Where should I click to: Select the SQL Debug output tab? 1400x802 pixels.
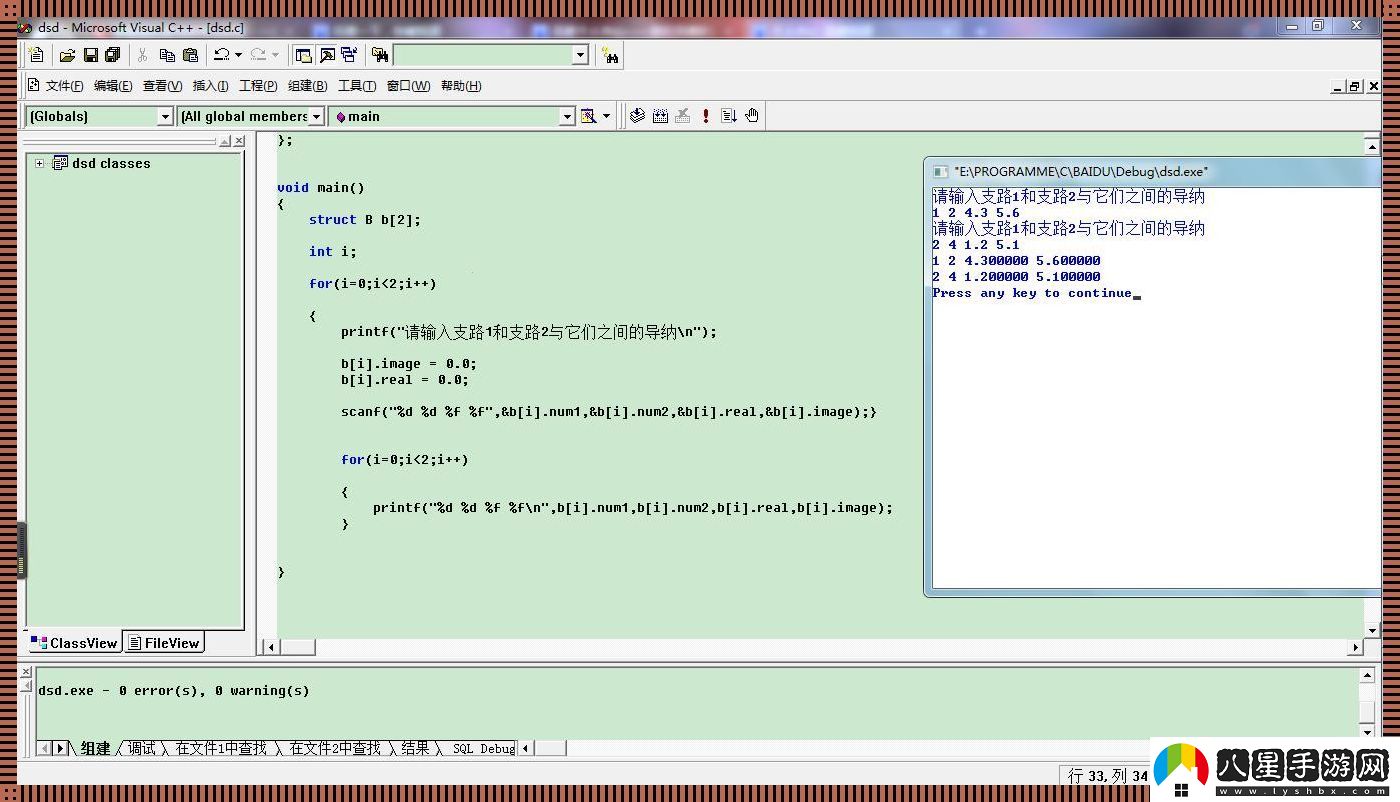coord(483,748)
